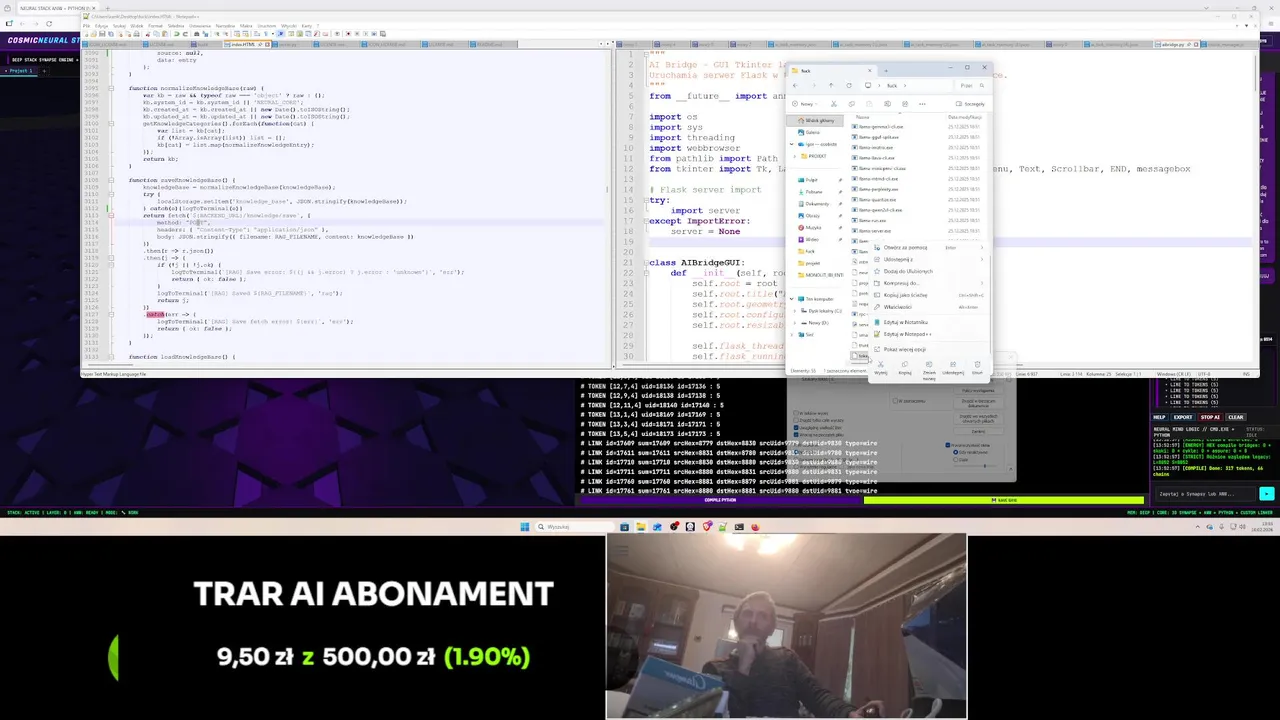Image resolution: width=1280 pixels, height=720 pixels.
Task: Open the 'Kompresuj do...' submenu
Action: [x=928, y=284]
